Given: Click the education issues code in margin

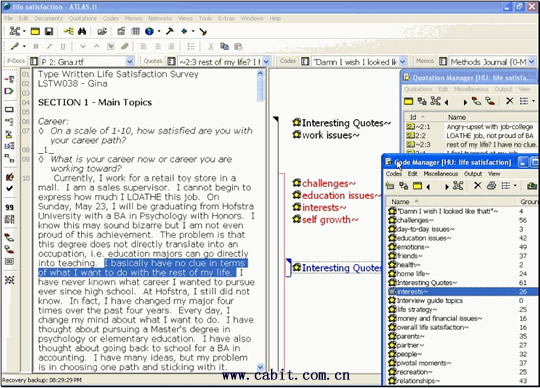Looking at the screenshot, I should point(337,196).
